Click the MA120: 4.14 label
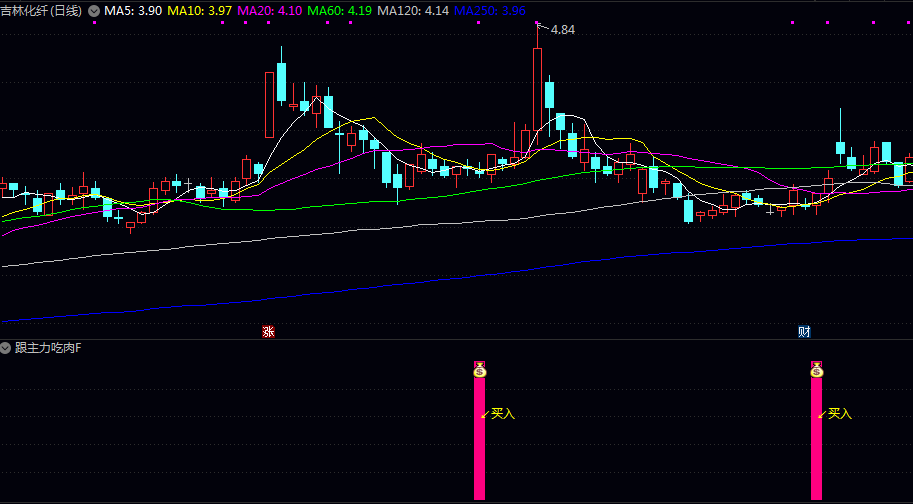The width and height of the screenshot is (913, 504). tap(413, 10)
